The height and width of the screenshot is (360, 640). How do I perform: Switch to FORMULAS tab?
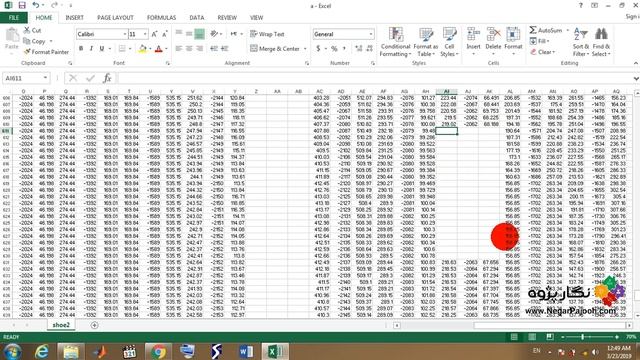click(161, 18)
